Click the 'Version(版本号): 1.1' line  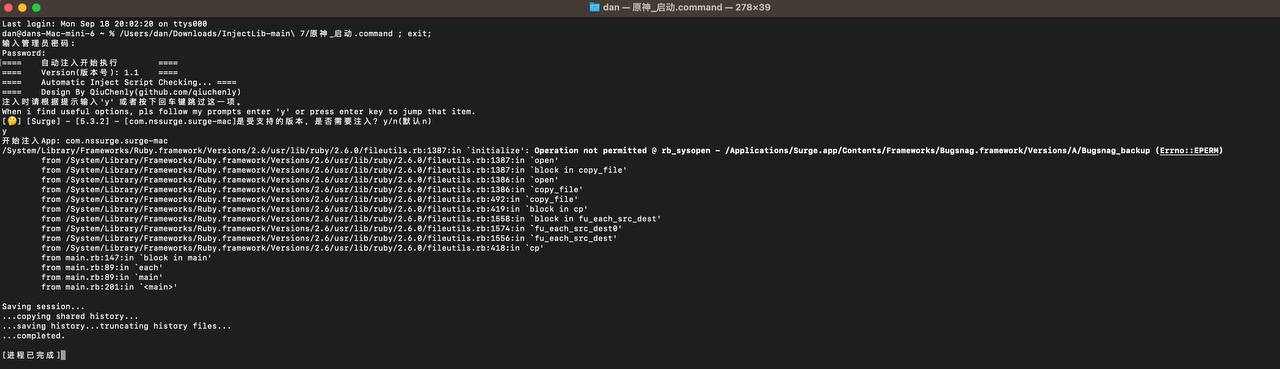pyautogui.click(x=90, y=73)
